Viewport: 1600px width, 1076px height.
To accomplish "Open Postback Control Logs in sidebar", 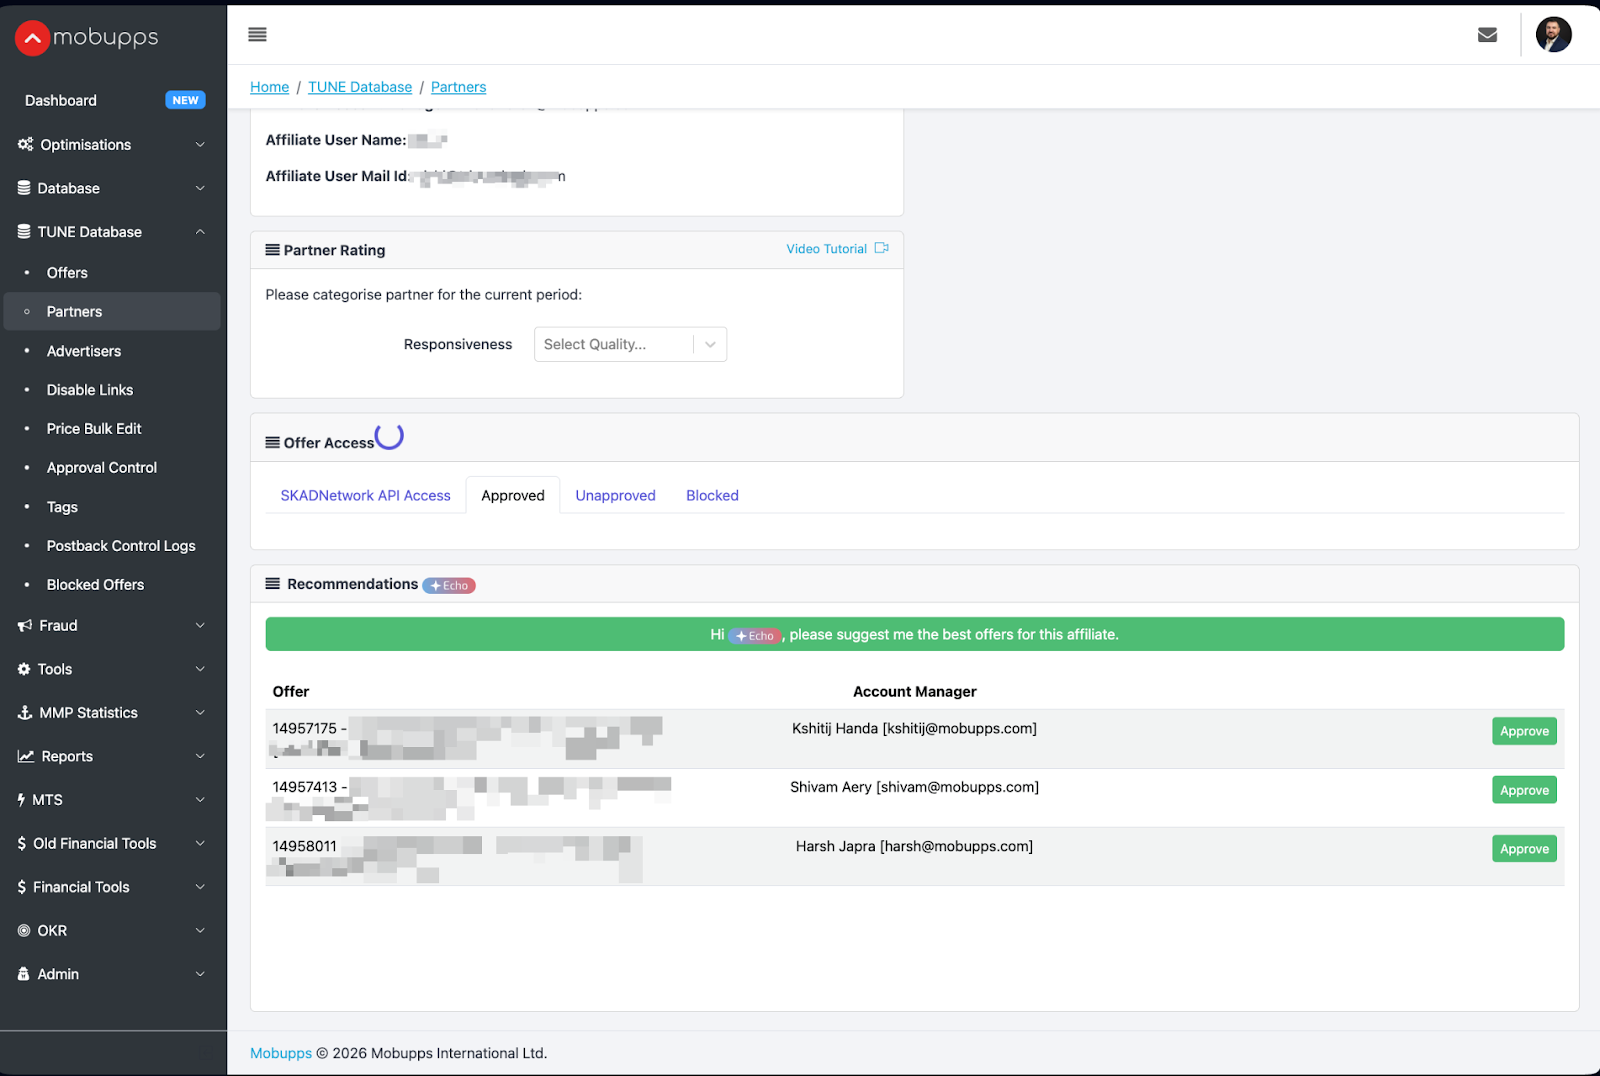I will coord(121,546).
